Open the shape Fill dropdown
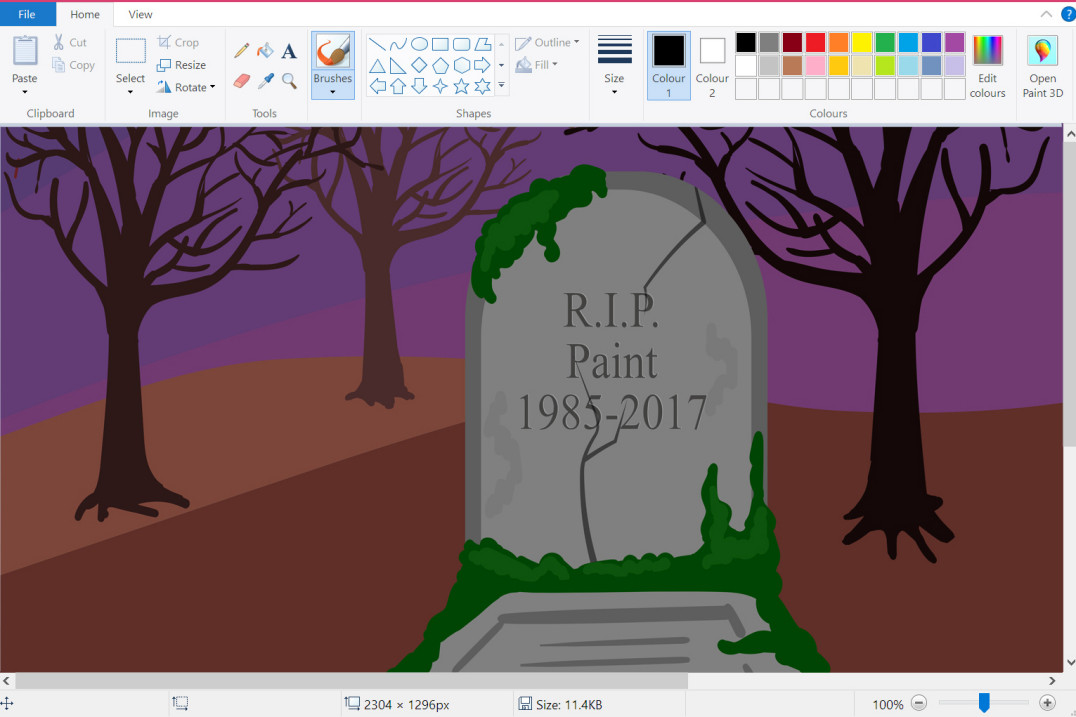The width and height of the screenshot is (1076, 717). 536,64
